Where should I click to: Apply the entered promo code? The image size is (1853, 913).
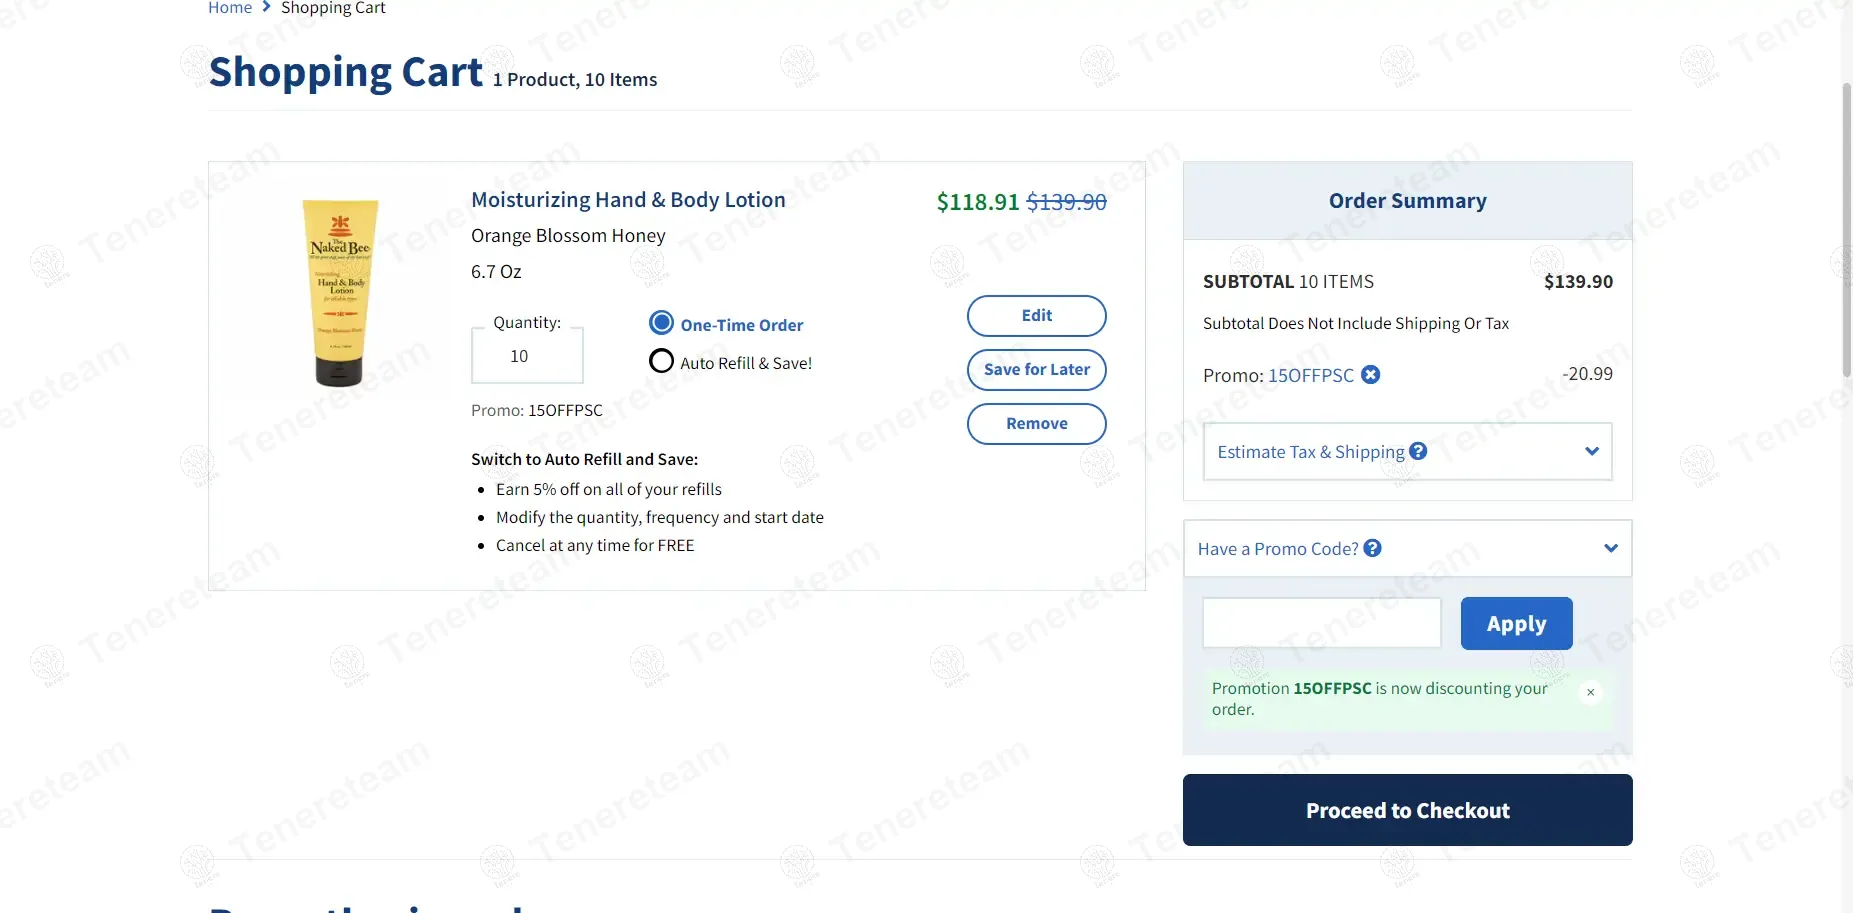[1516, 624]
